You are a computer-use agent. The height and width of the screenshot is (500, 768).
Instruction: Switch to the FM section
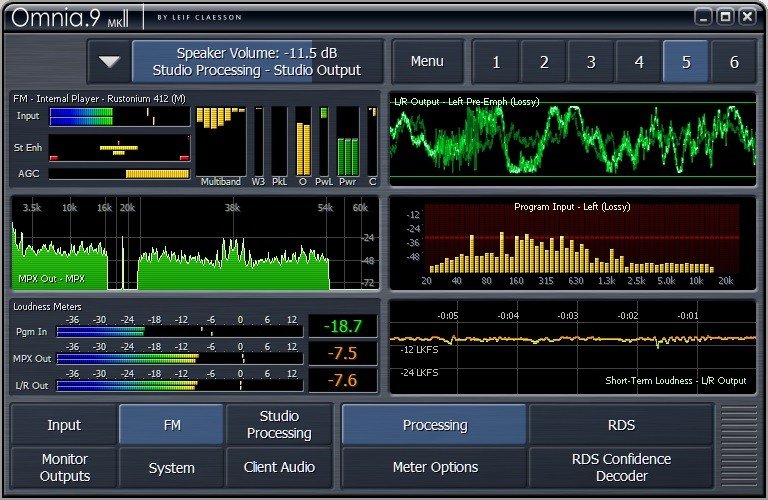(171, 425)
